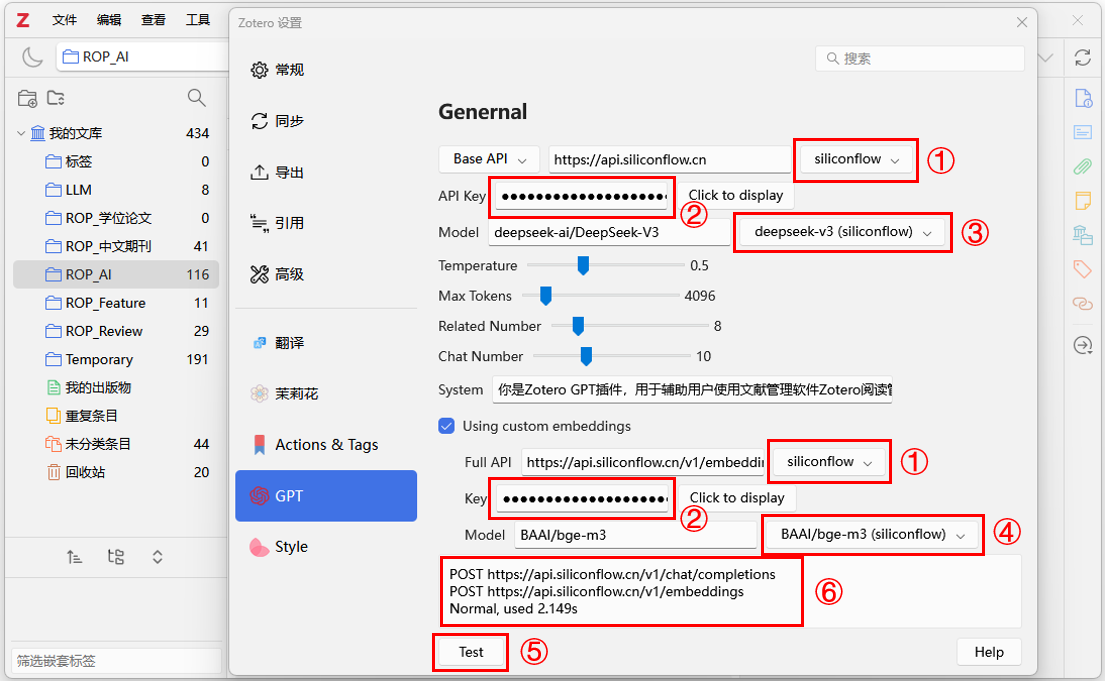The width and height of the screenshot is (1105, 682).
Task: Open the tags pane icon
Action: pyautogui.click(x=1082, y=268)
